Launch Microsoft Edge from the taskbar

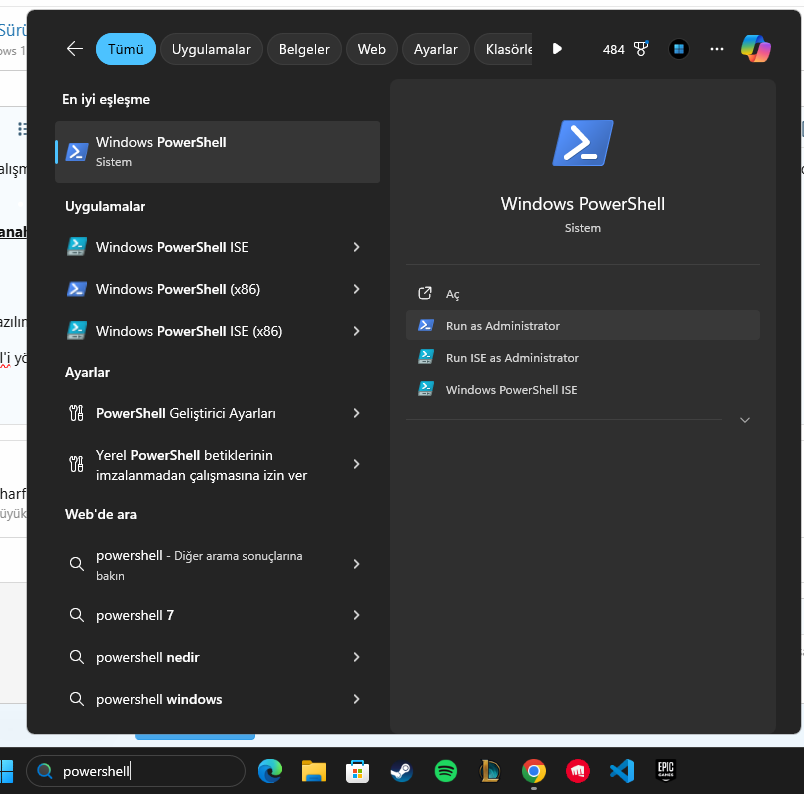coord(270,771)
